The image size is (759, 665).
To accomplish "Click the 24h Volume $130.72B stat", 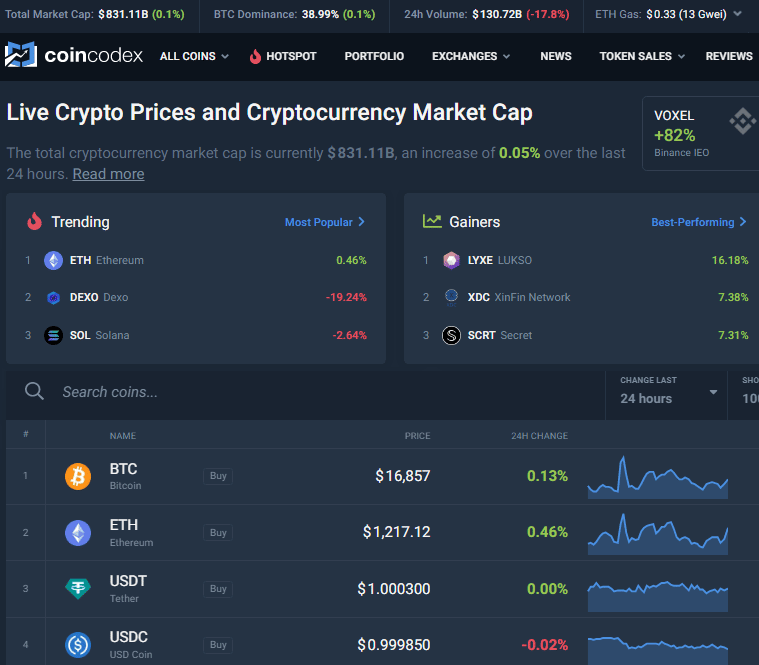I will [x=486, y=14].
